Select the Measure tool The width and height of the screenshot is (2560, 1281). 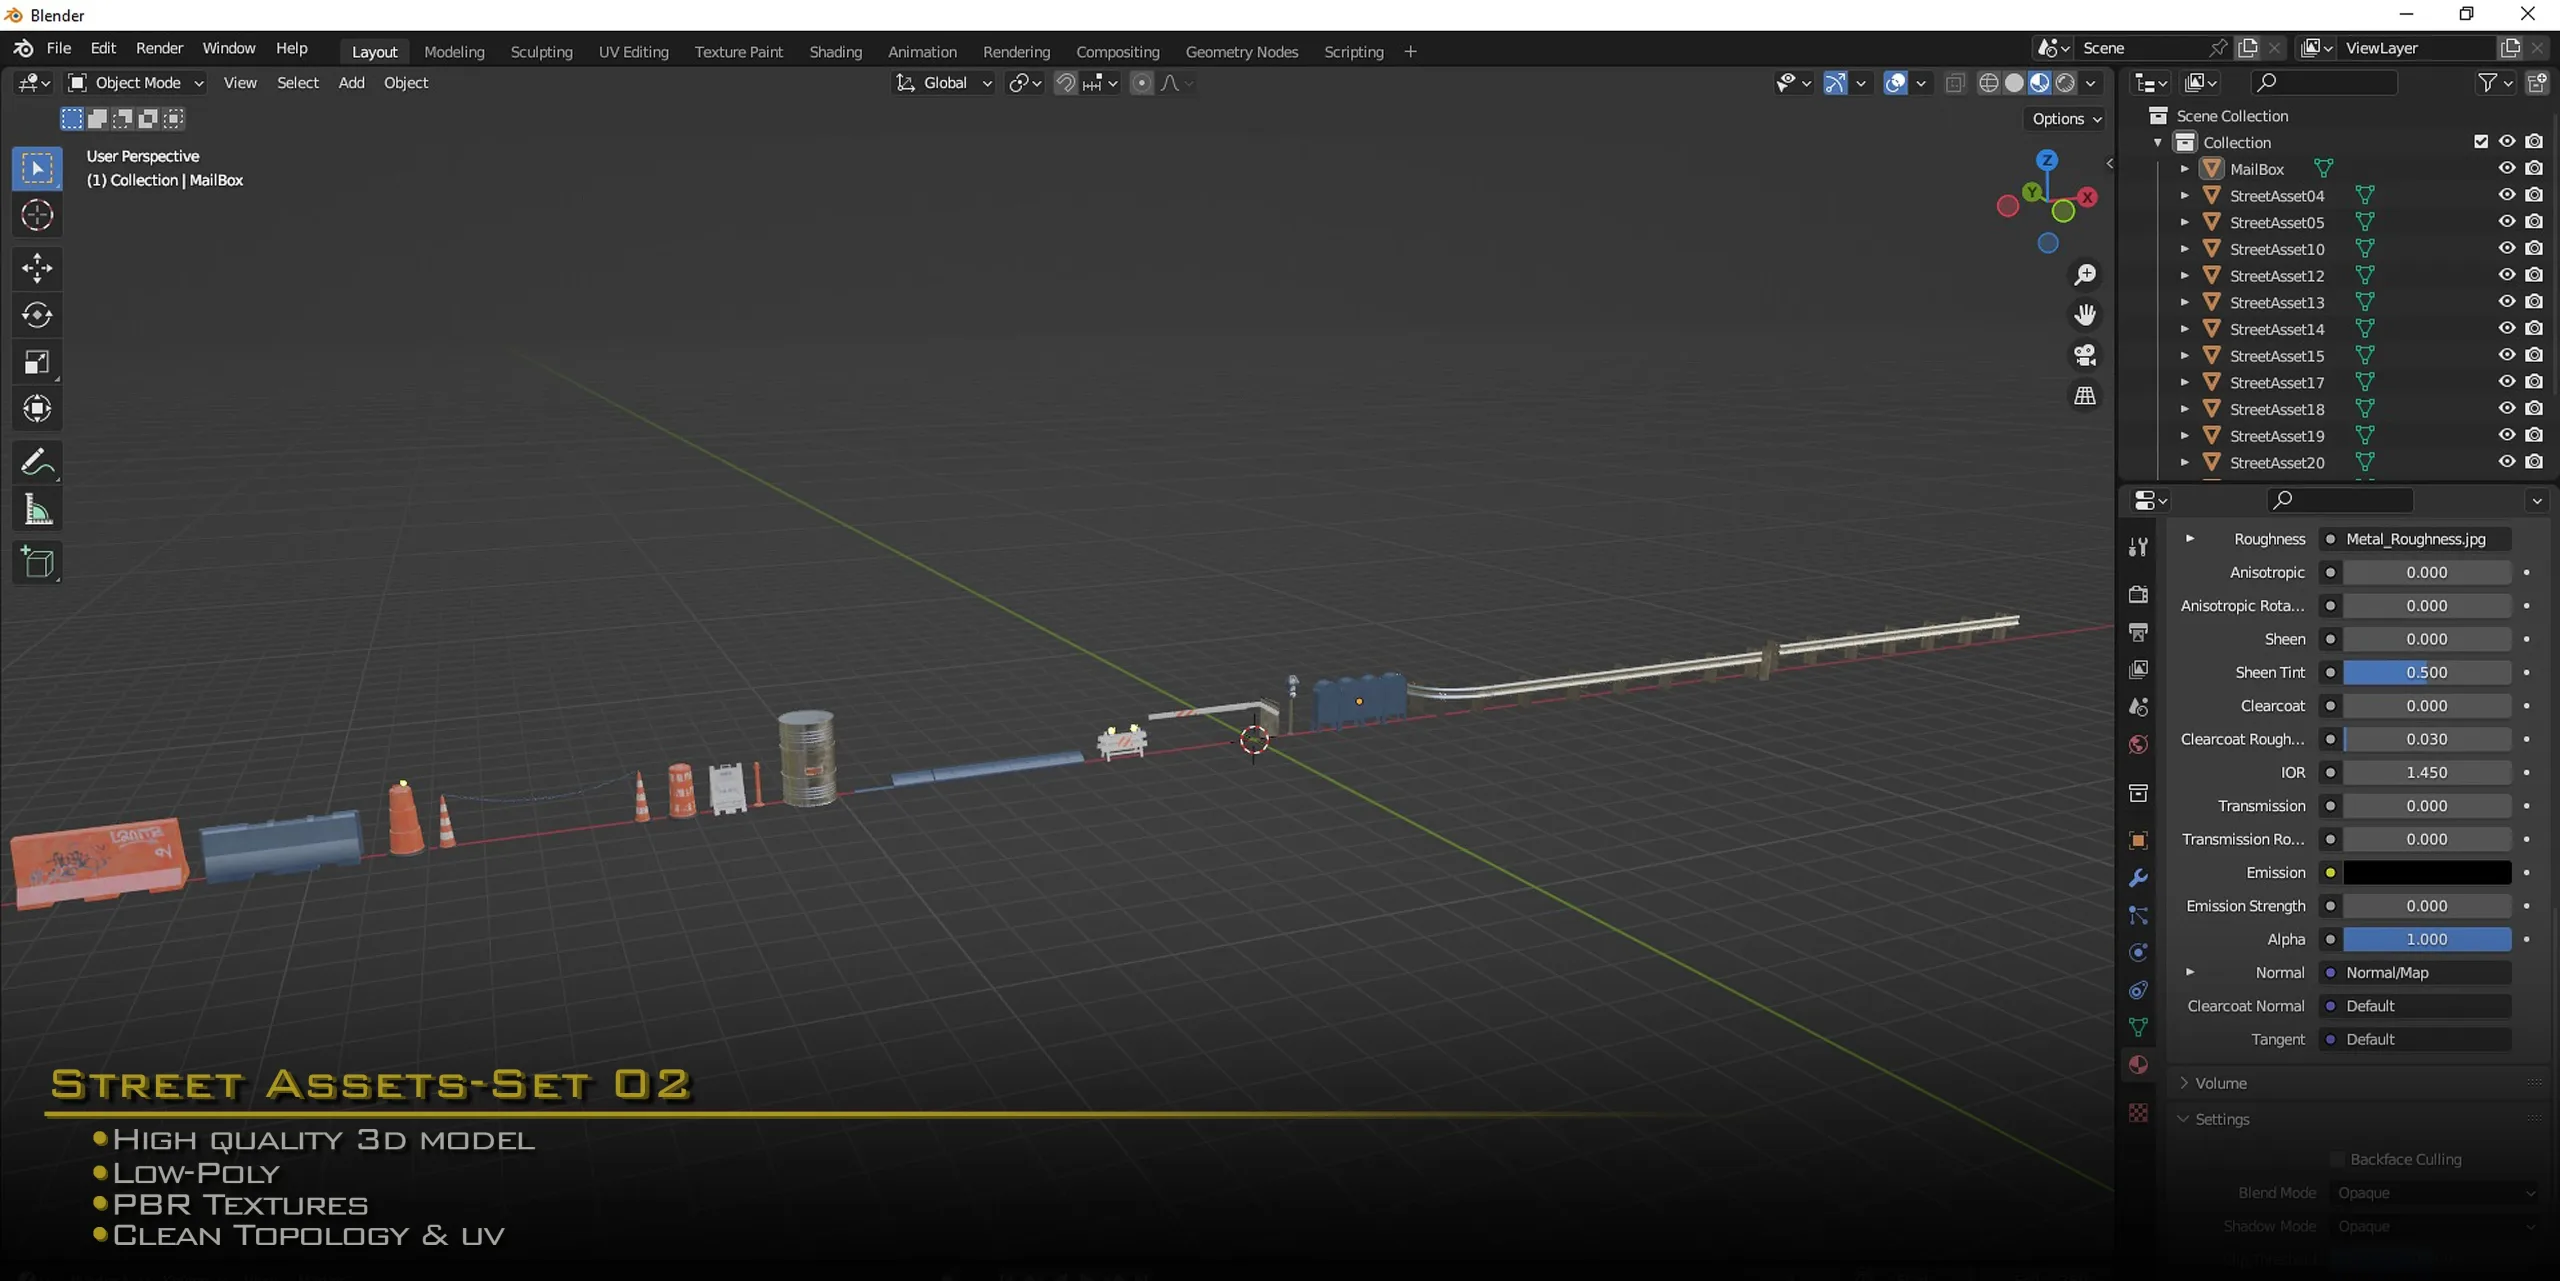pos(37,511)
